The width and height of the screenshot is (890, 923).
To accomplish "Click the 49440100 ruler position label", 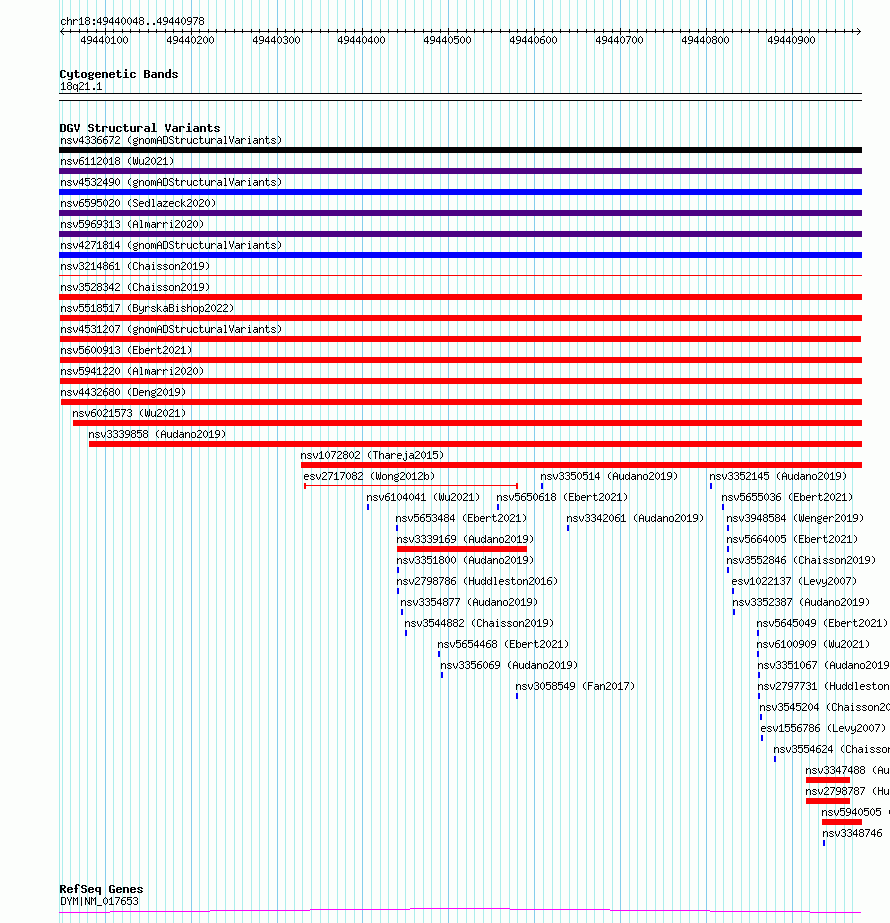I will (x=104, y=41).
